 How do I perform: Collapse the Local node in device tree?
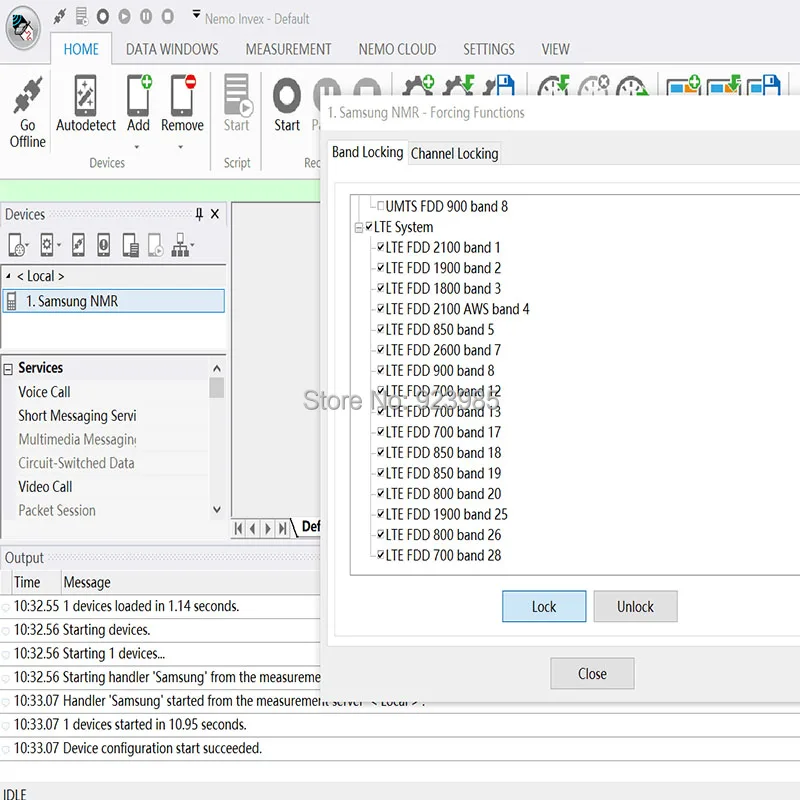[8, 276]
